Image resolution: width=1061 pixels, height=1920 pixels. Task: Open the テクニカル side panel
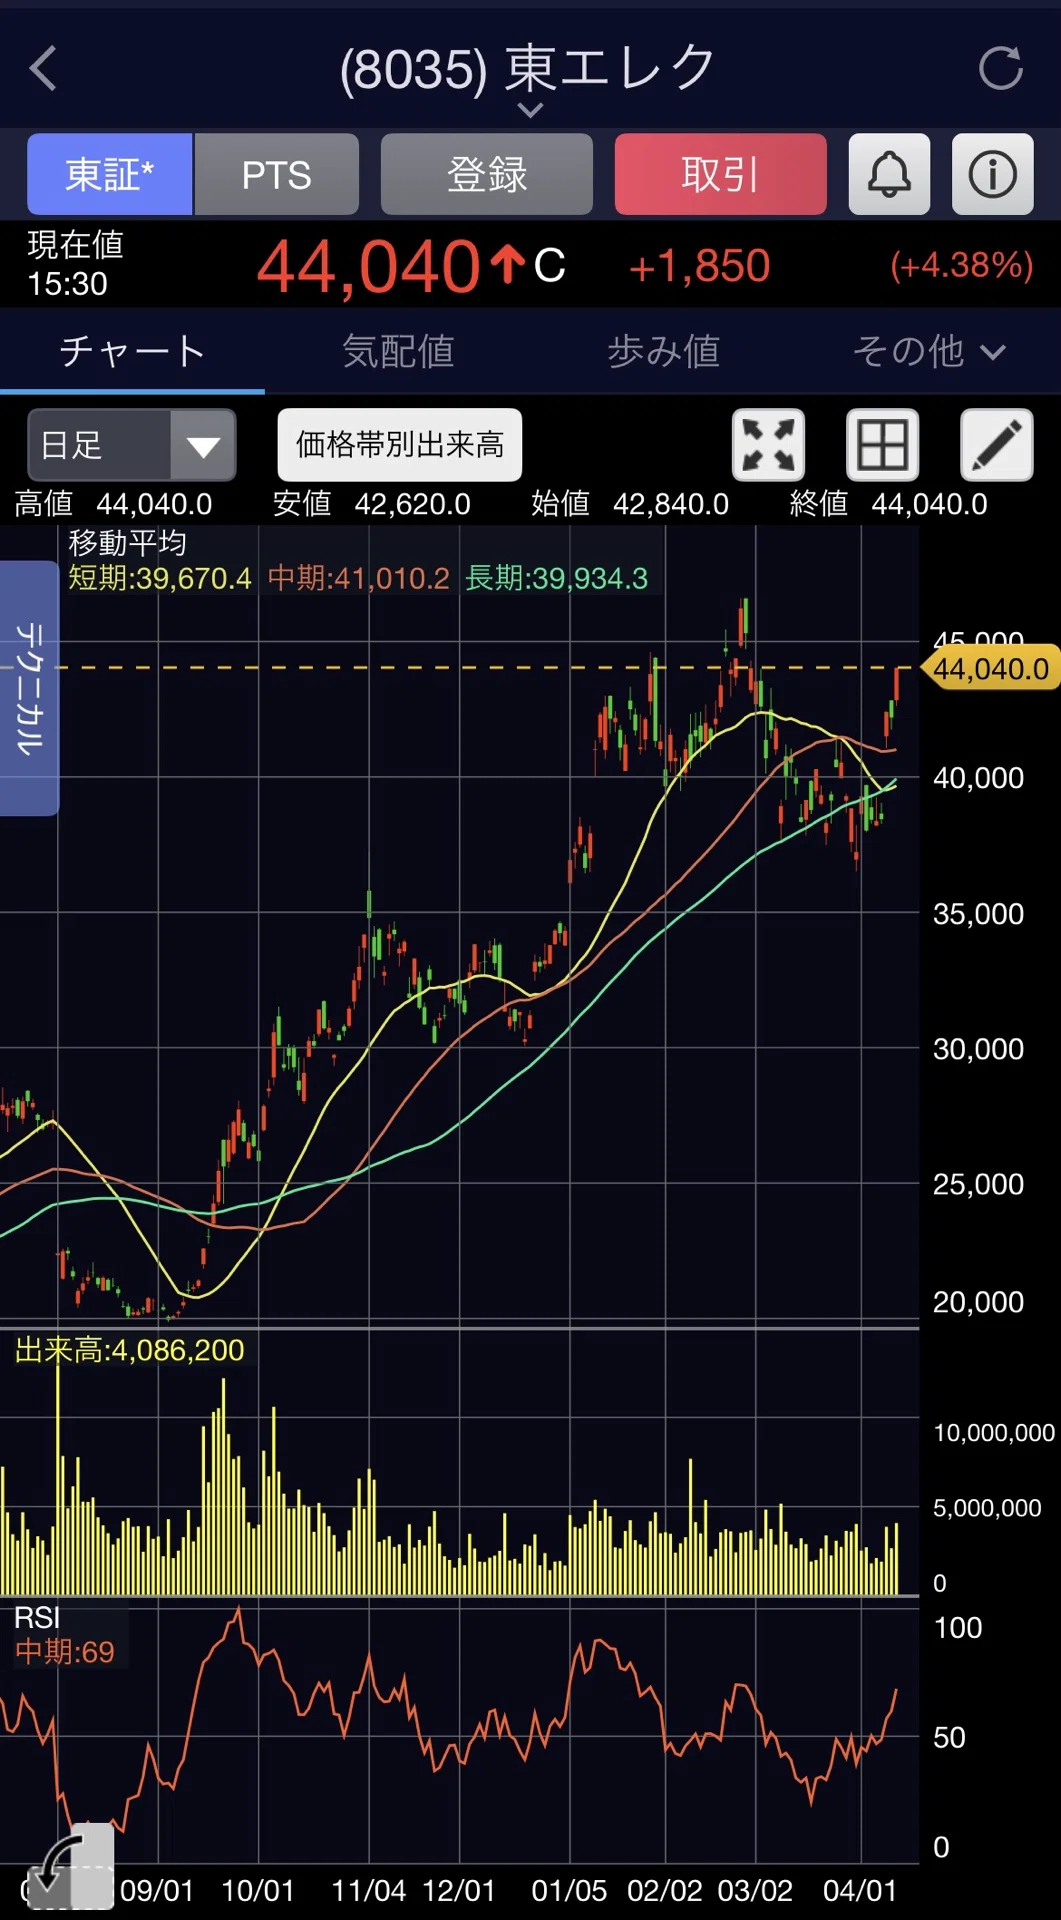(29, 688)
